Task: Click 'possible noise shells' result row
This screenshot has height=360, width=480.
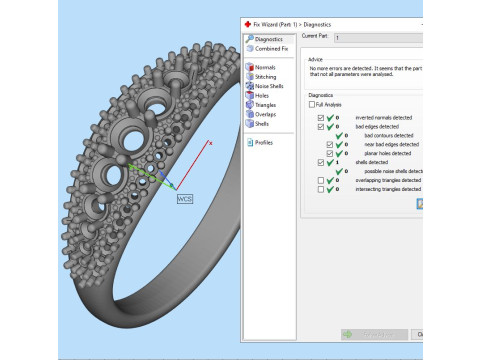Action: pos(379,171)
